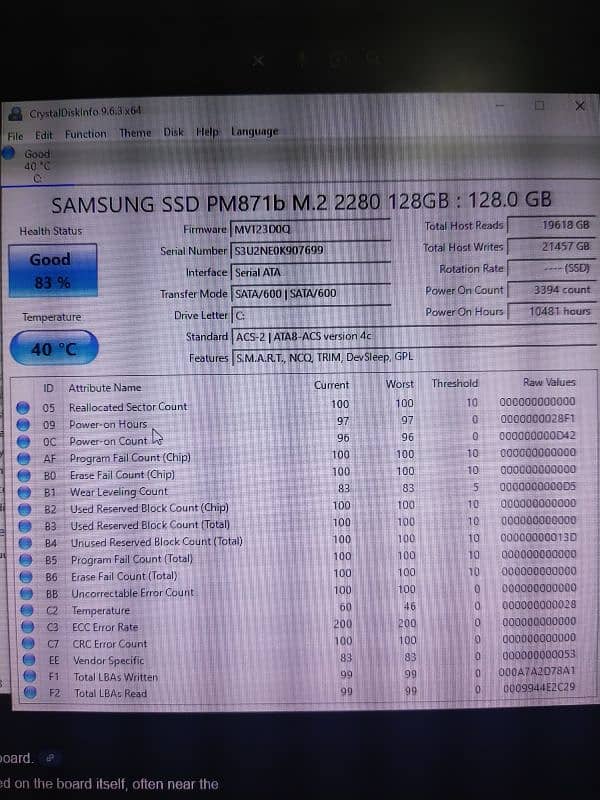This screenshot has width=600, height=800.
Task: Click raw value 00000000013D
Action: click(x=538, y=537)
